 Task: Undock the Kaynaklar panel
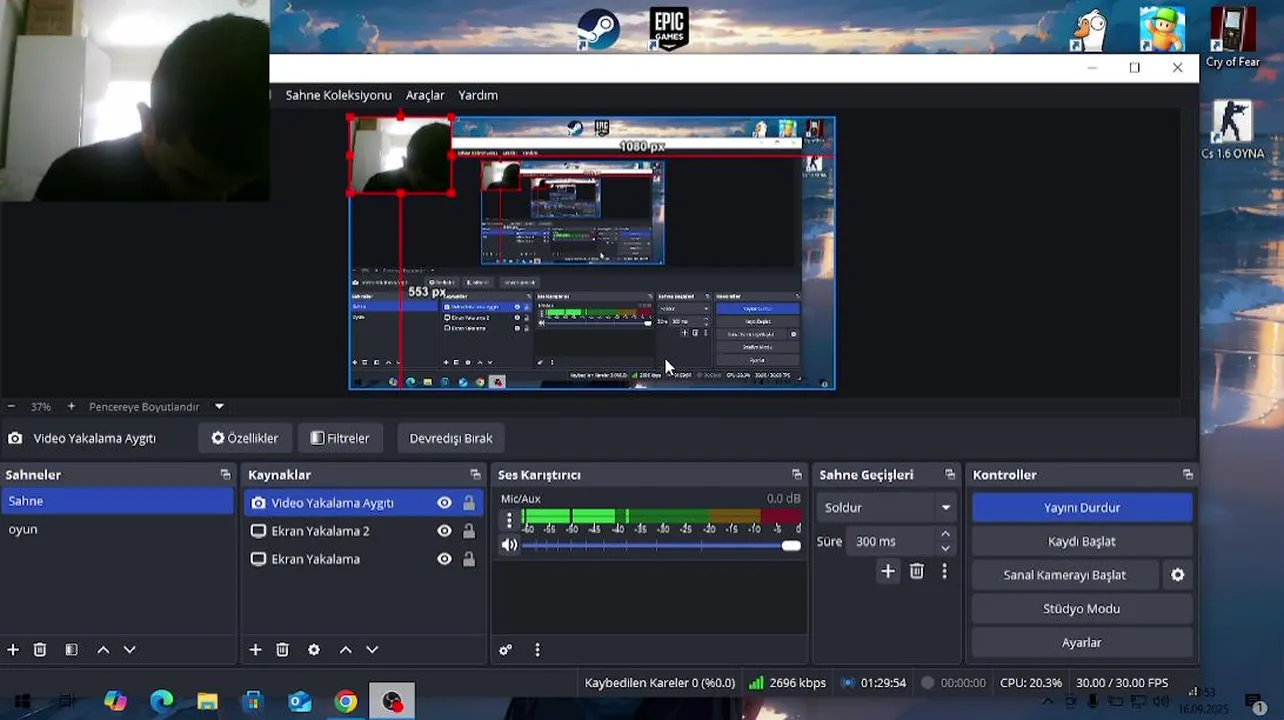pos(475,475)
